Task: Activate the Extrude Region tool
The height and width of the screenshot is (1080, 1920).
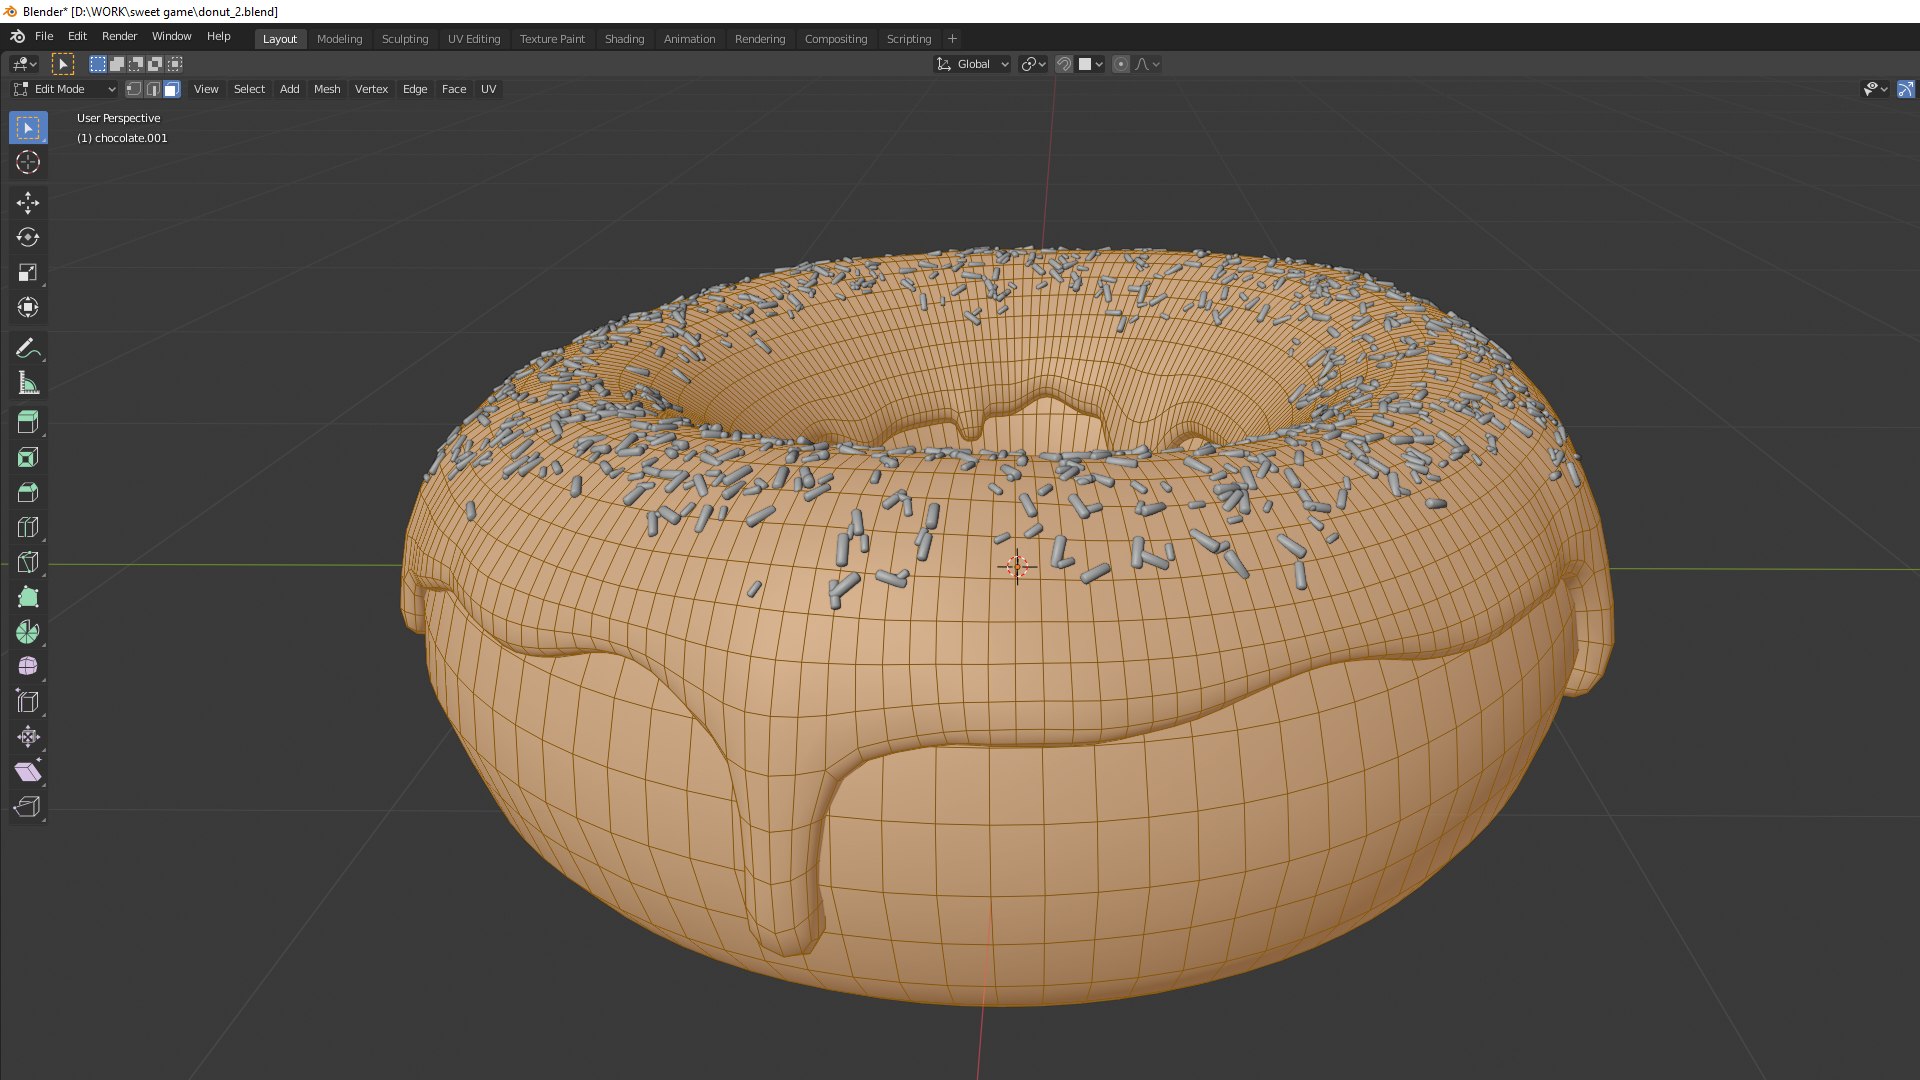Action: pyautogui.click(x=28, y=422)
